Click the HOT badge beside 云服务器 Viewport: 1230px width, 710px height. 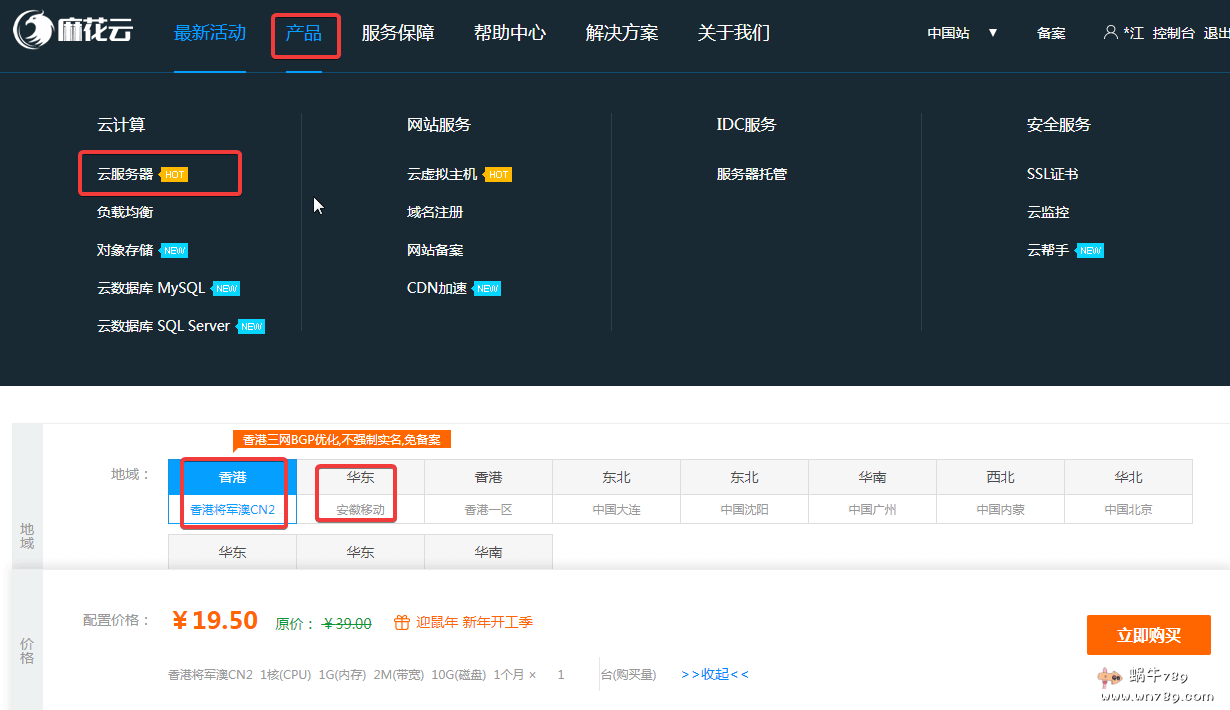click(174, 175)
